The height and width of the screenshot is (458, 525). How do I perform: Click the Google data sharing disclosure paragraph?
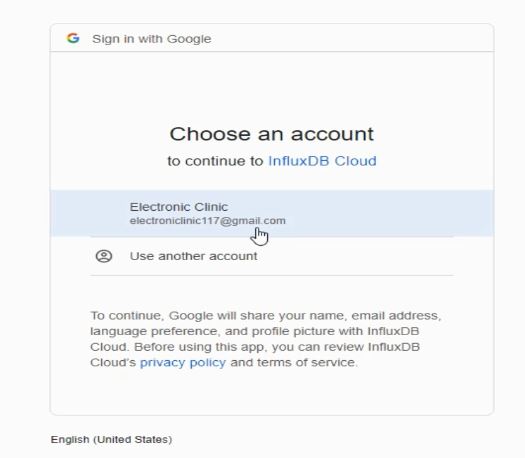click(266, 339)
